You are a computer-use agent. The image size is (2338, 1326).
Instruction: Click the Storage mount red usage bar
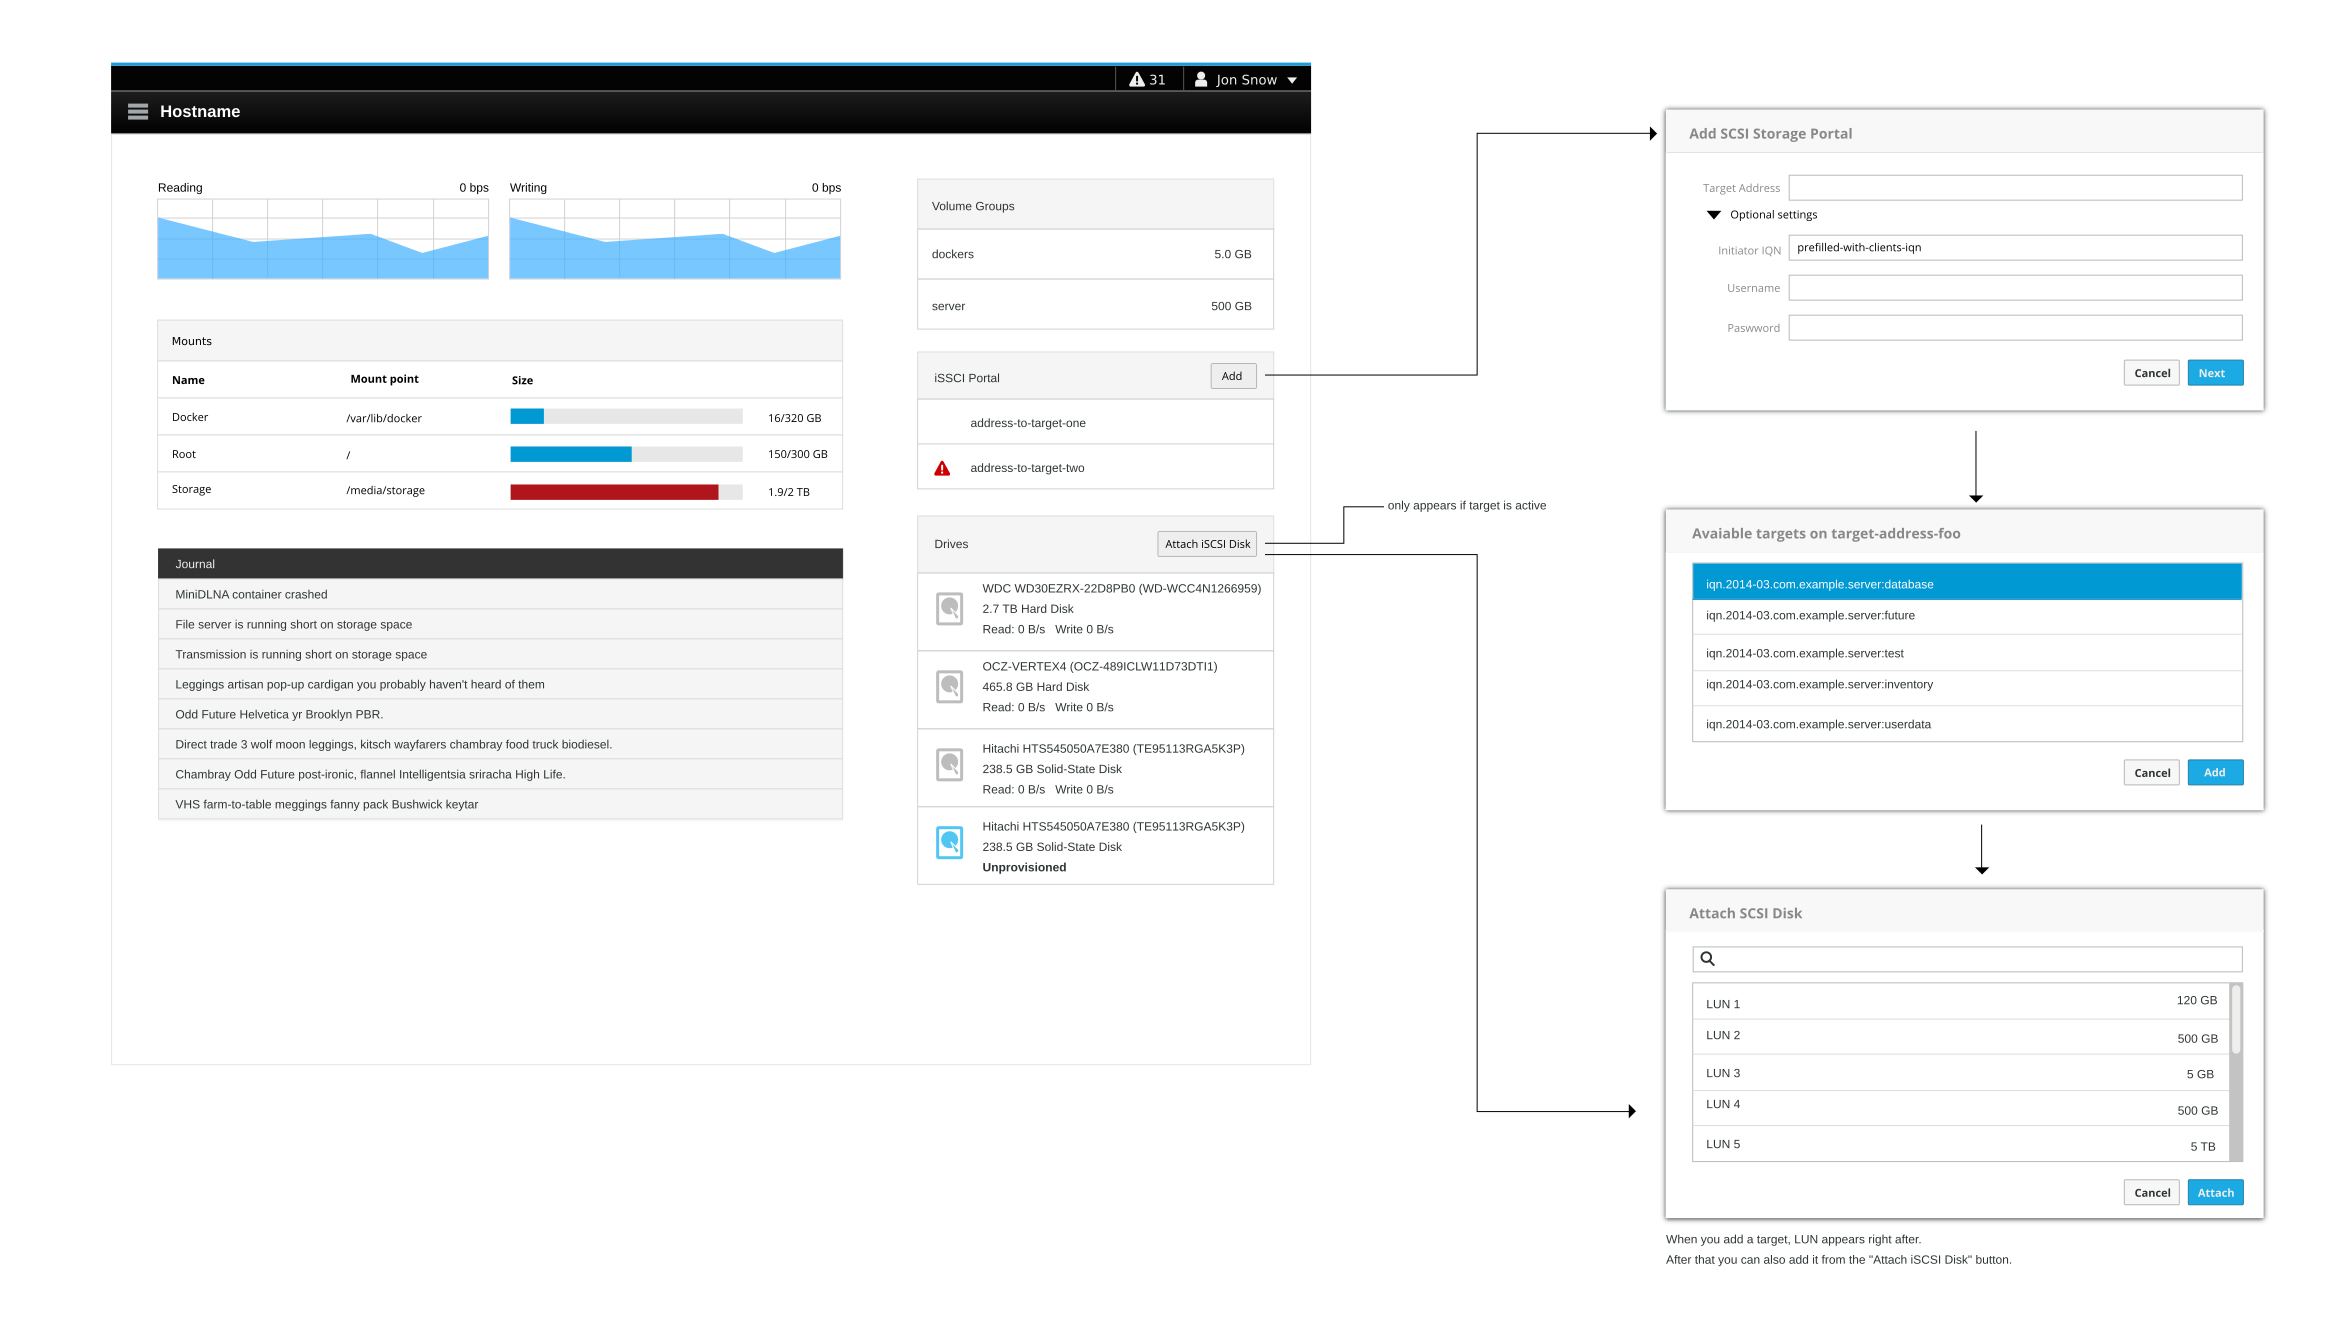pos(614,492)
